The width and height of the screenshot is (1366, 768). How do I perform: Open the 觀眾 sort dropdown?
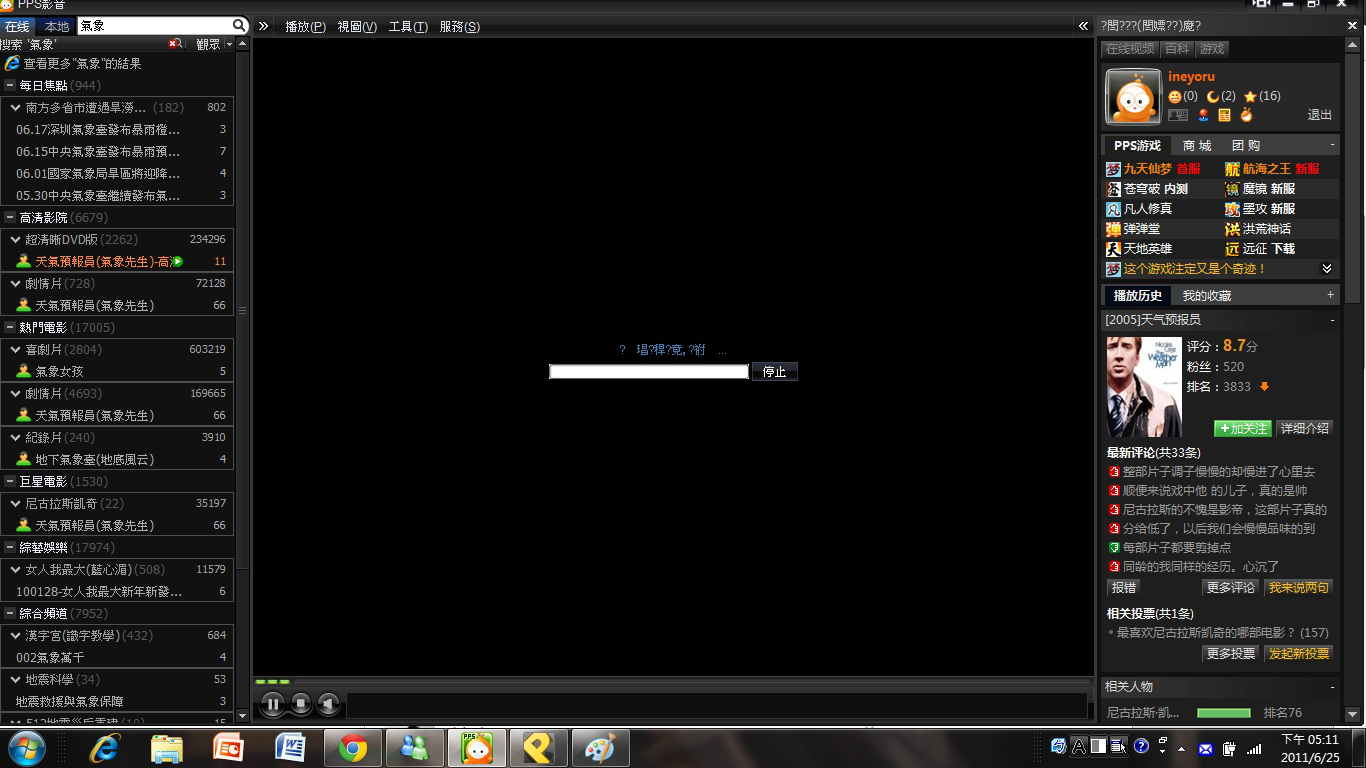tap(214, 44)
